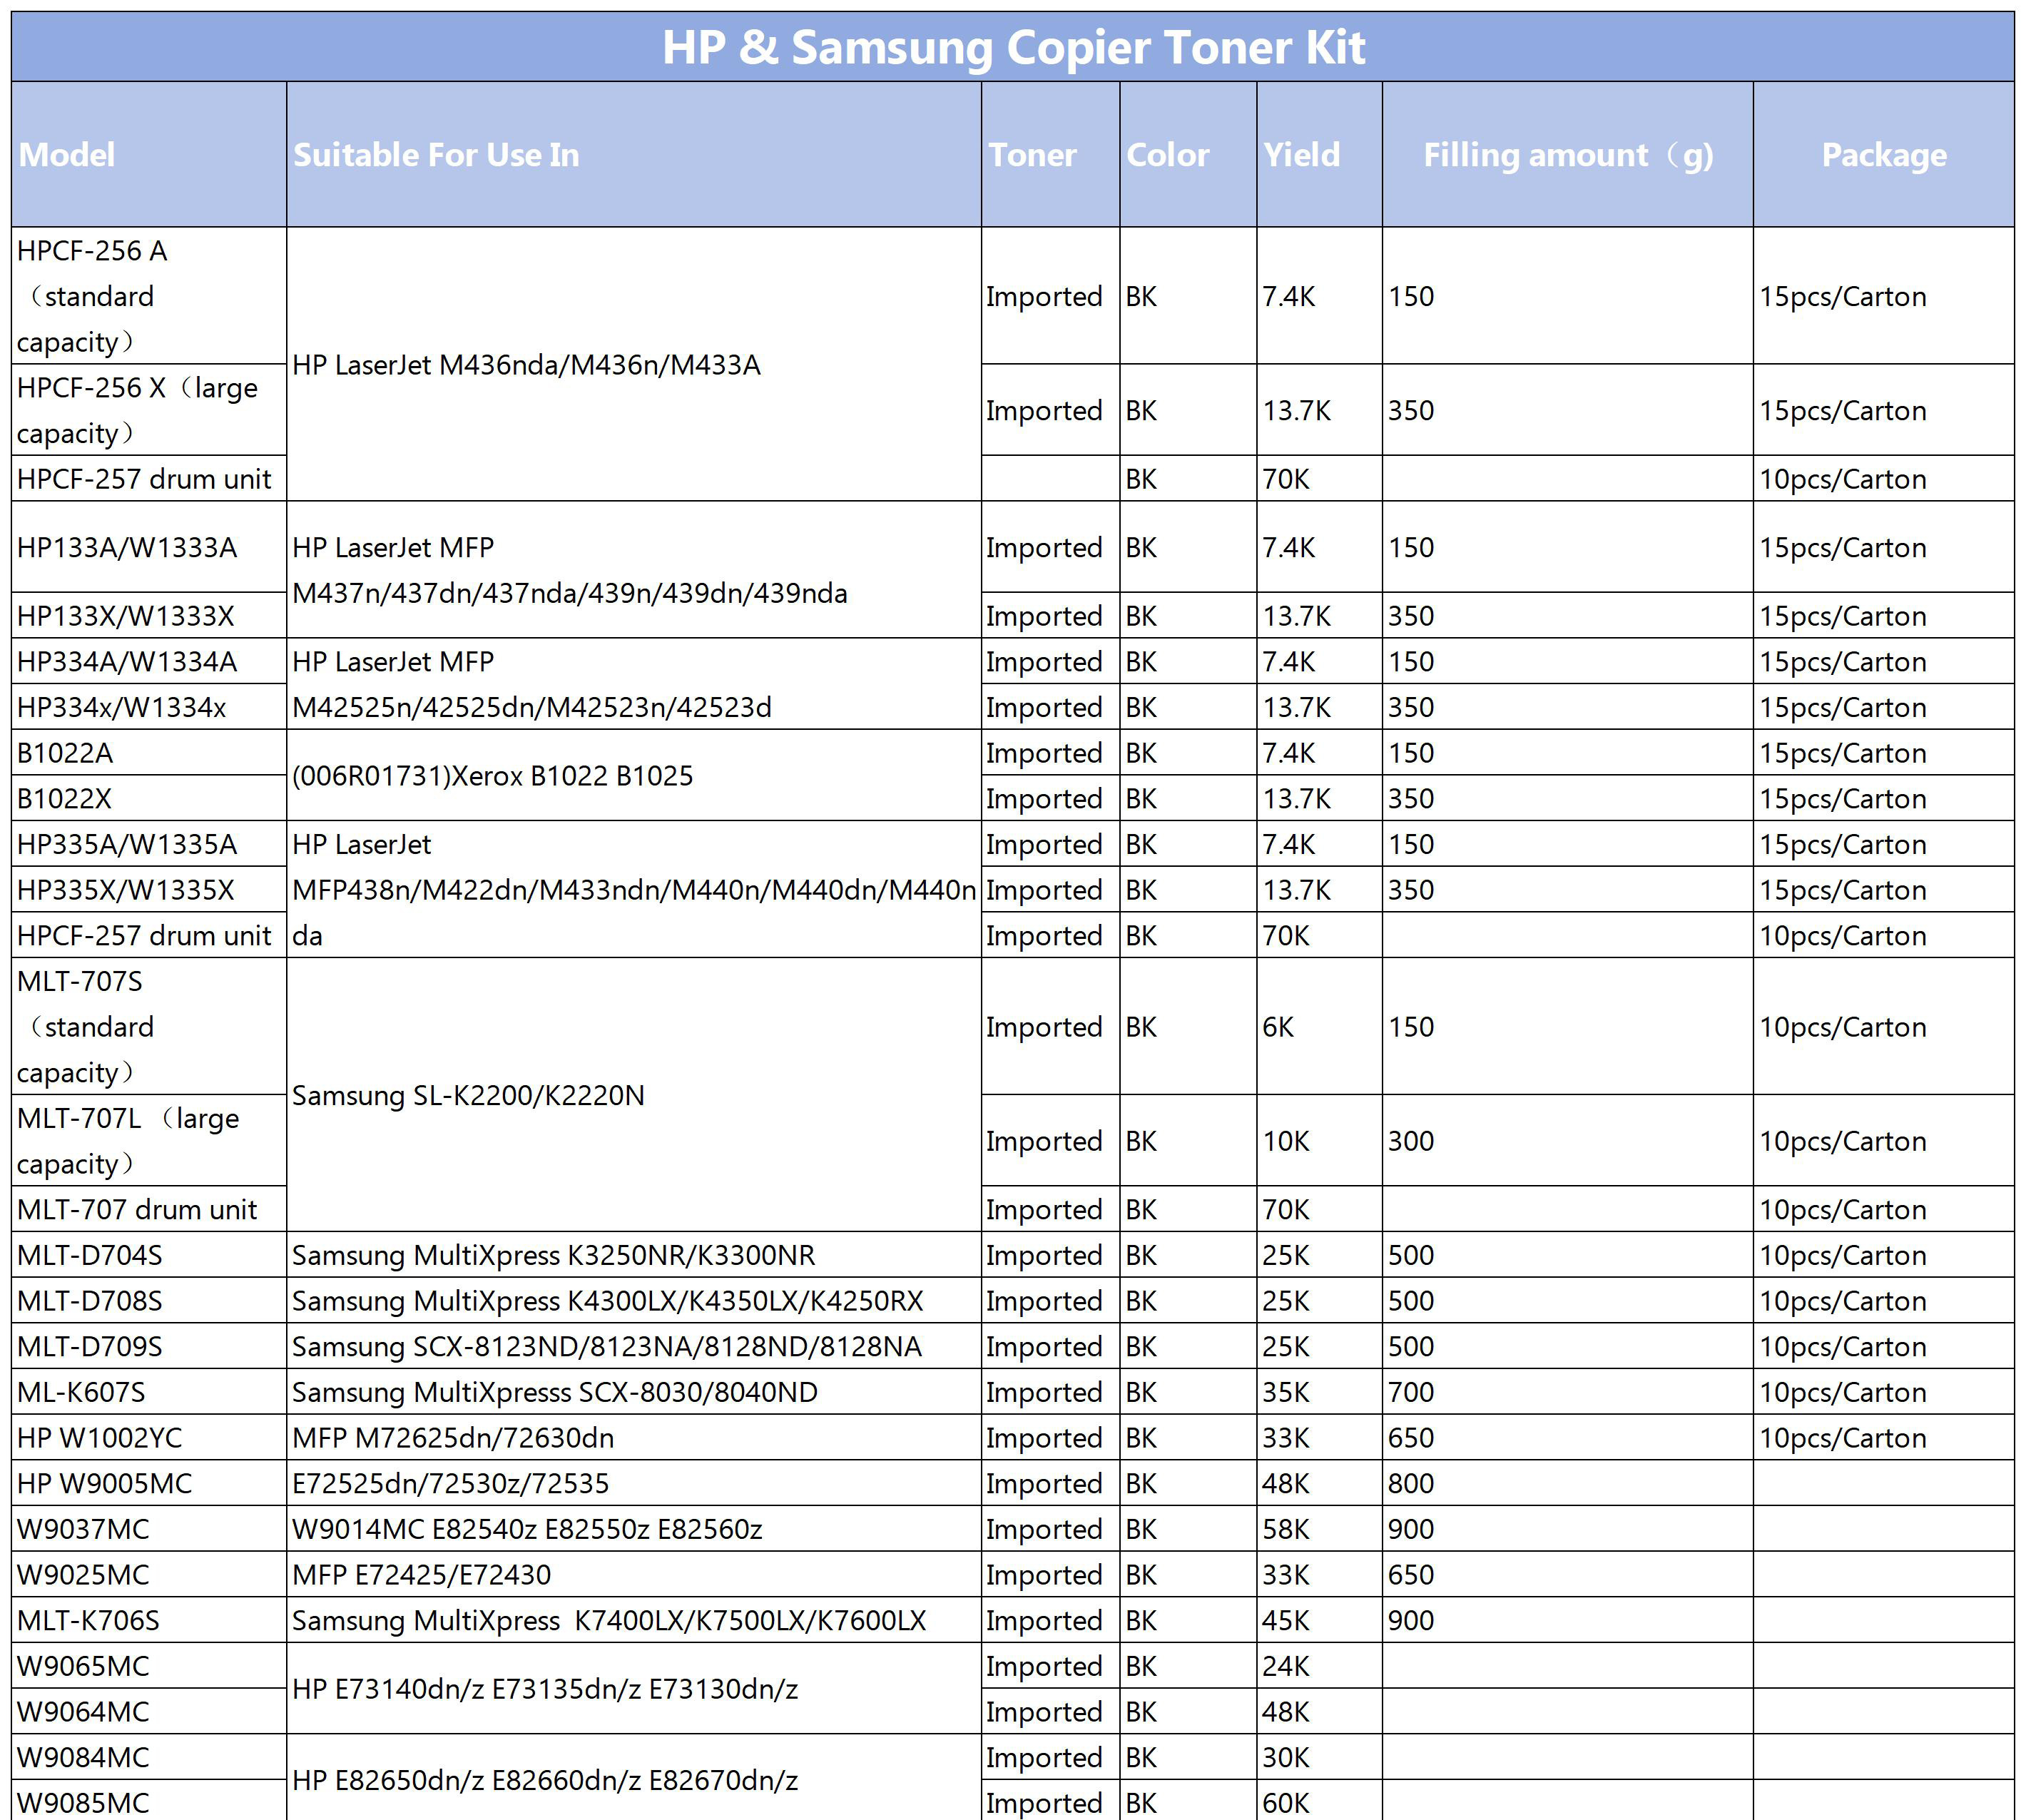Click the '300' filling amount cell
Image resolution: width=2026 pixels, height=1820 pixels.
coord(1567,1141)
